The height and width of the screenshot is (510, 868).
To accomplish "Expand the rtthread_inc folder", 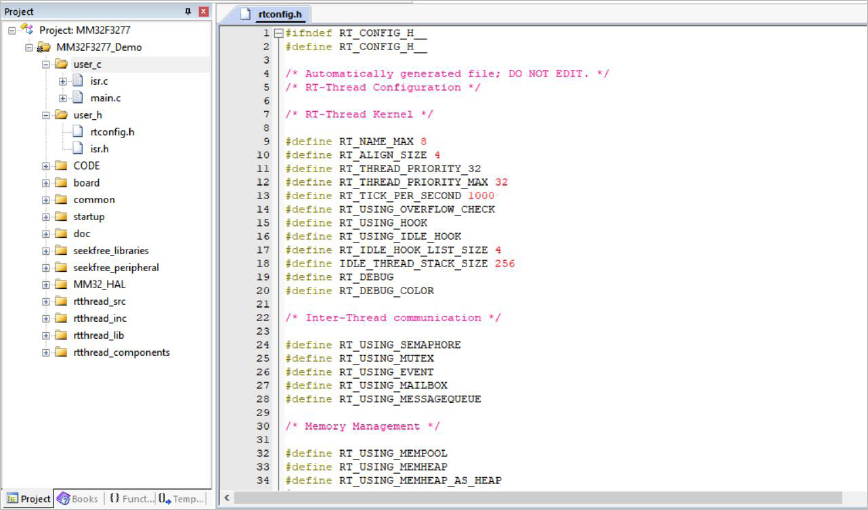I will (x=46, y=319).
